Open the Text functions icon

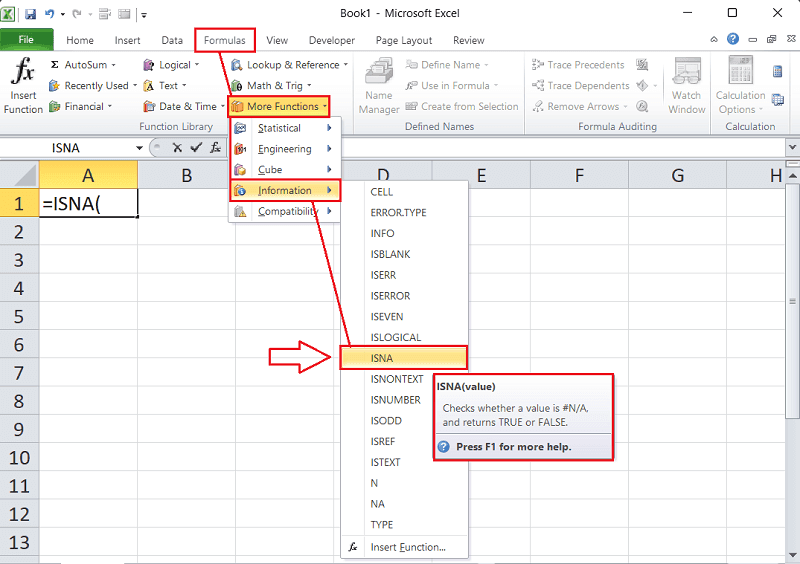click(148, 86)
